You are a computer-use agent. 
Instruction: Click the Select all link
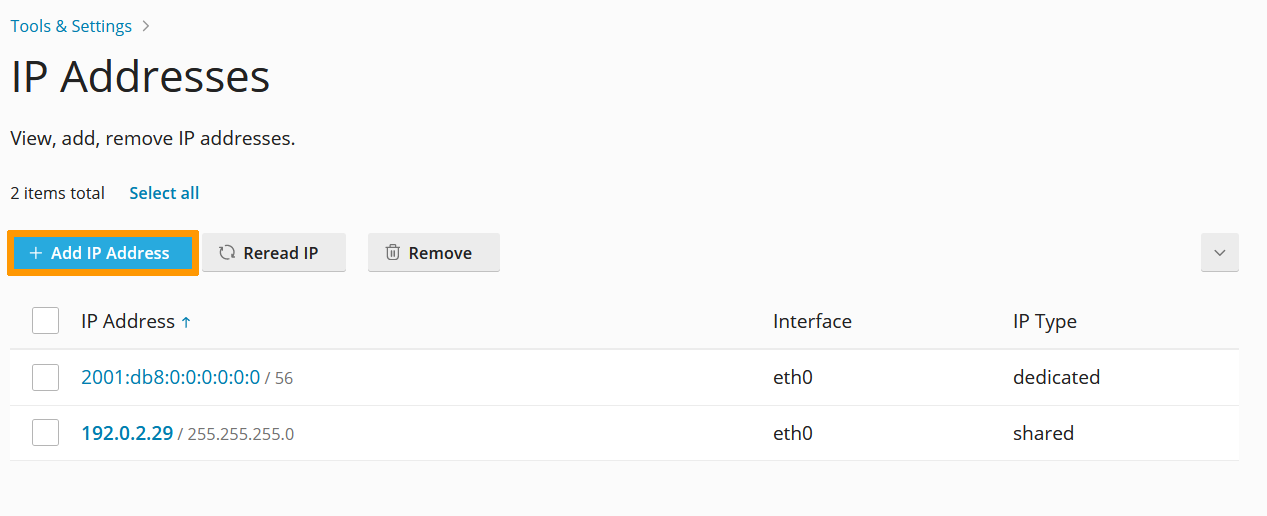pyautogui.click(x=164, y=193)
